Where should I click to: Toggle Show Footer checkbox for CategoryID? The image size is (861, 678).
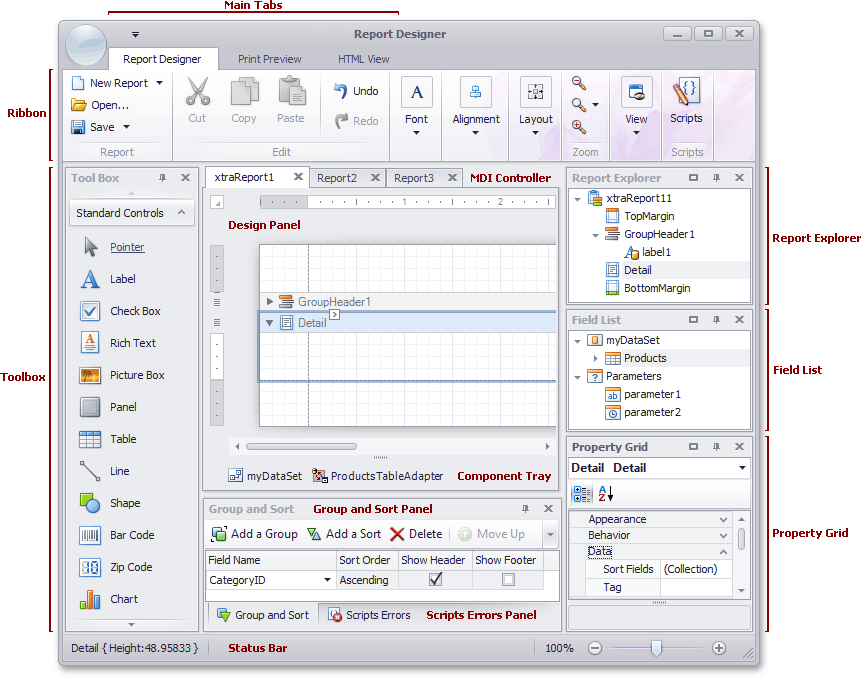pyautogui.click(x=508, y=579)
